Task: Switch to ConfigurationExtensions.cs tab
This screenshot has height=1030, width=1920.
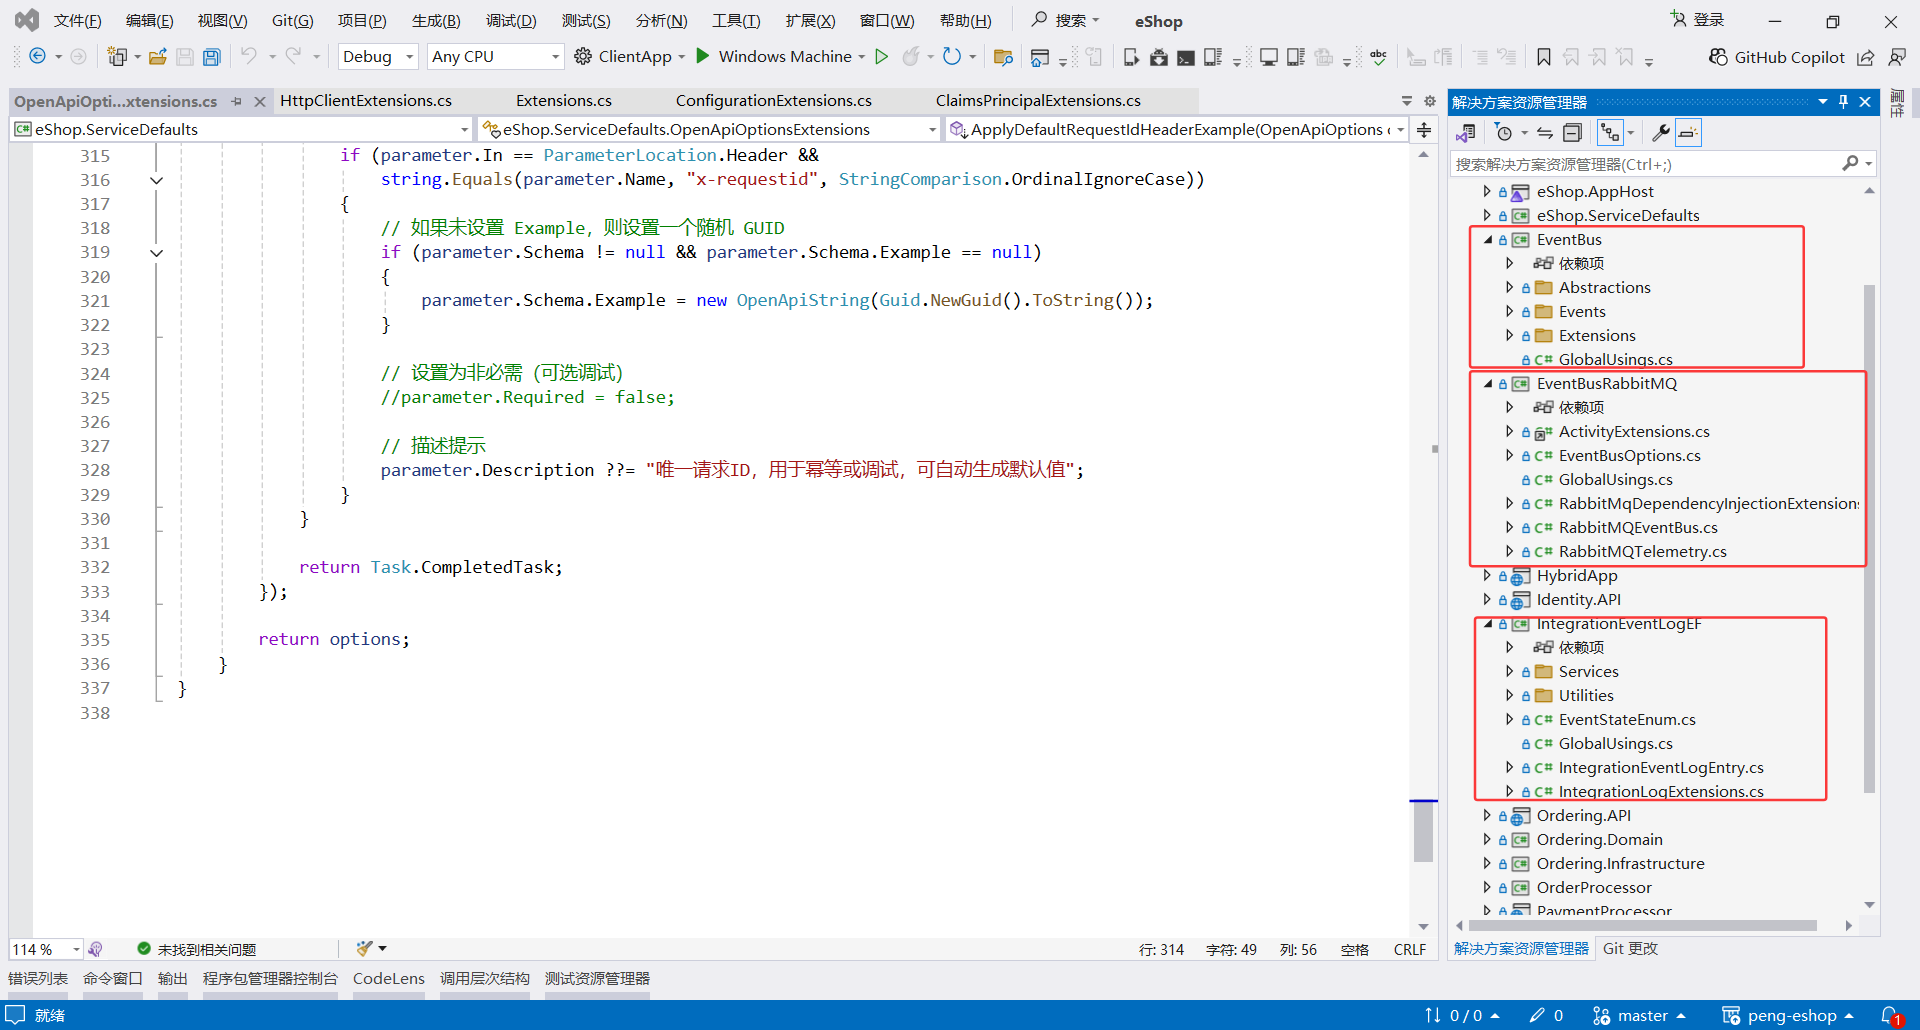Action: point(774,101)
